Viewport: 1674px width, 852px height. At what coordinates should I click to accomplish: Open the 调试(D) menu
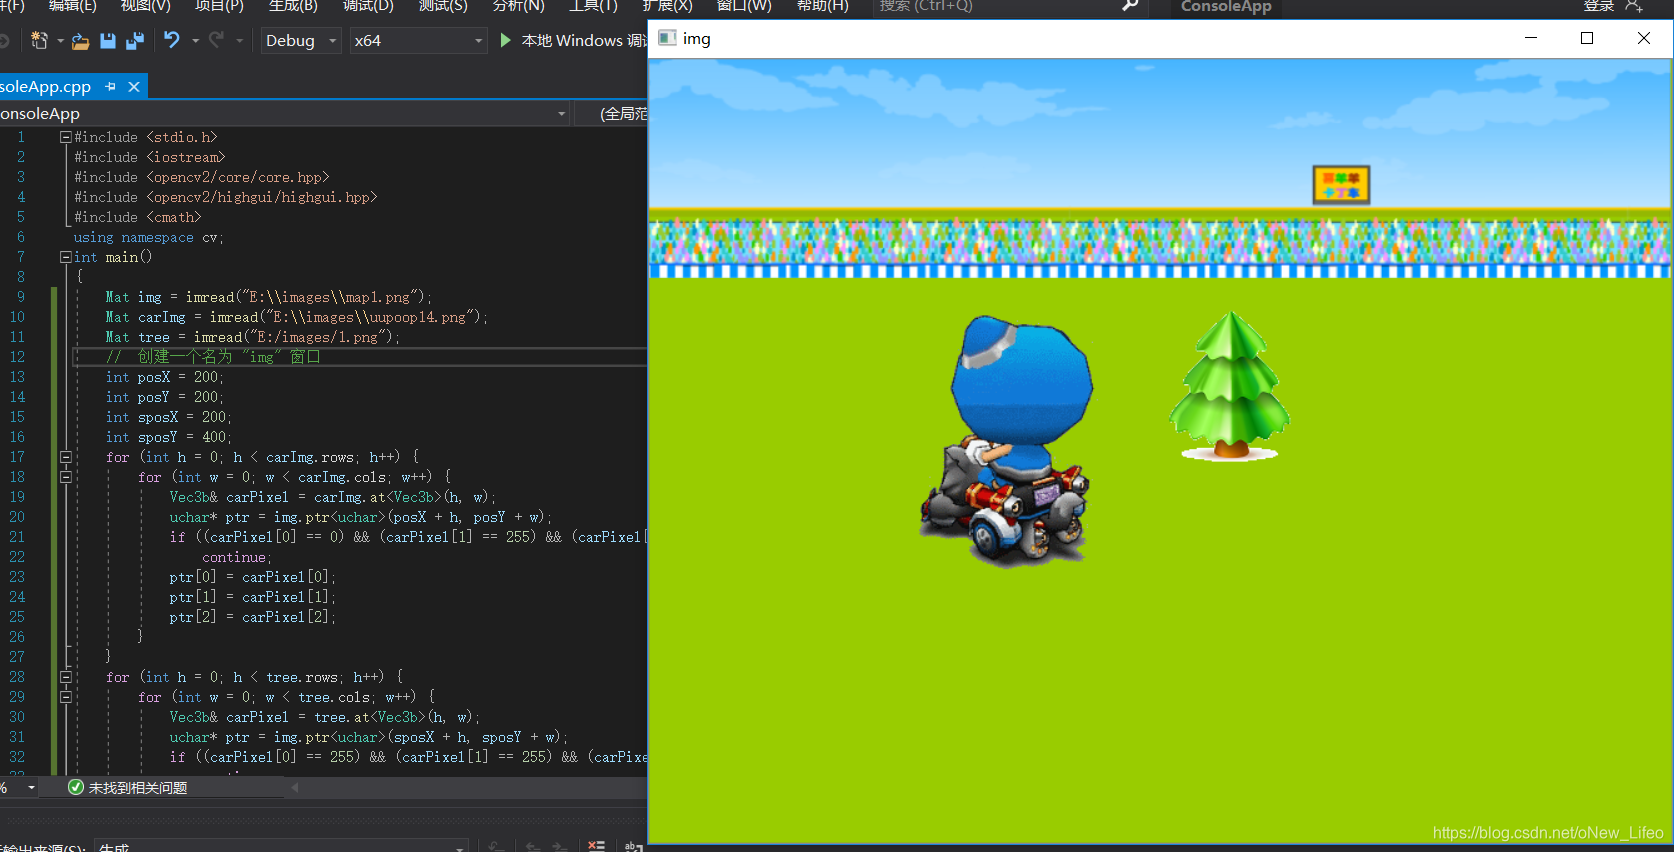[368, 6]
